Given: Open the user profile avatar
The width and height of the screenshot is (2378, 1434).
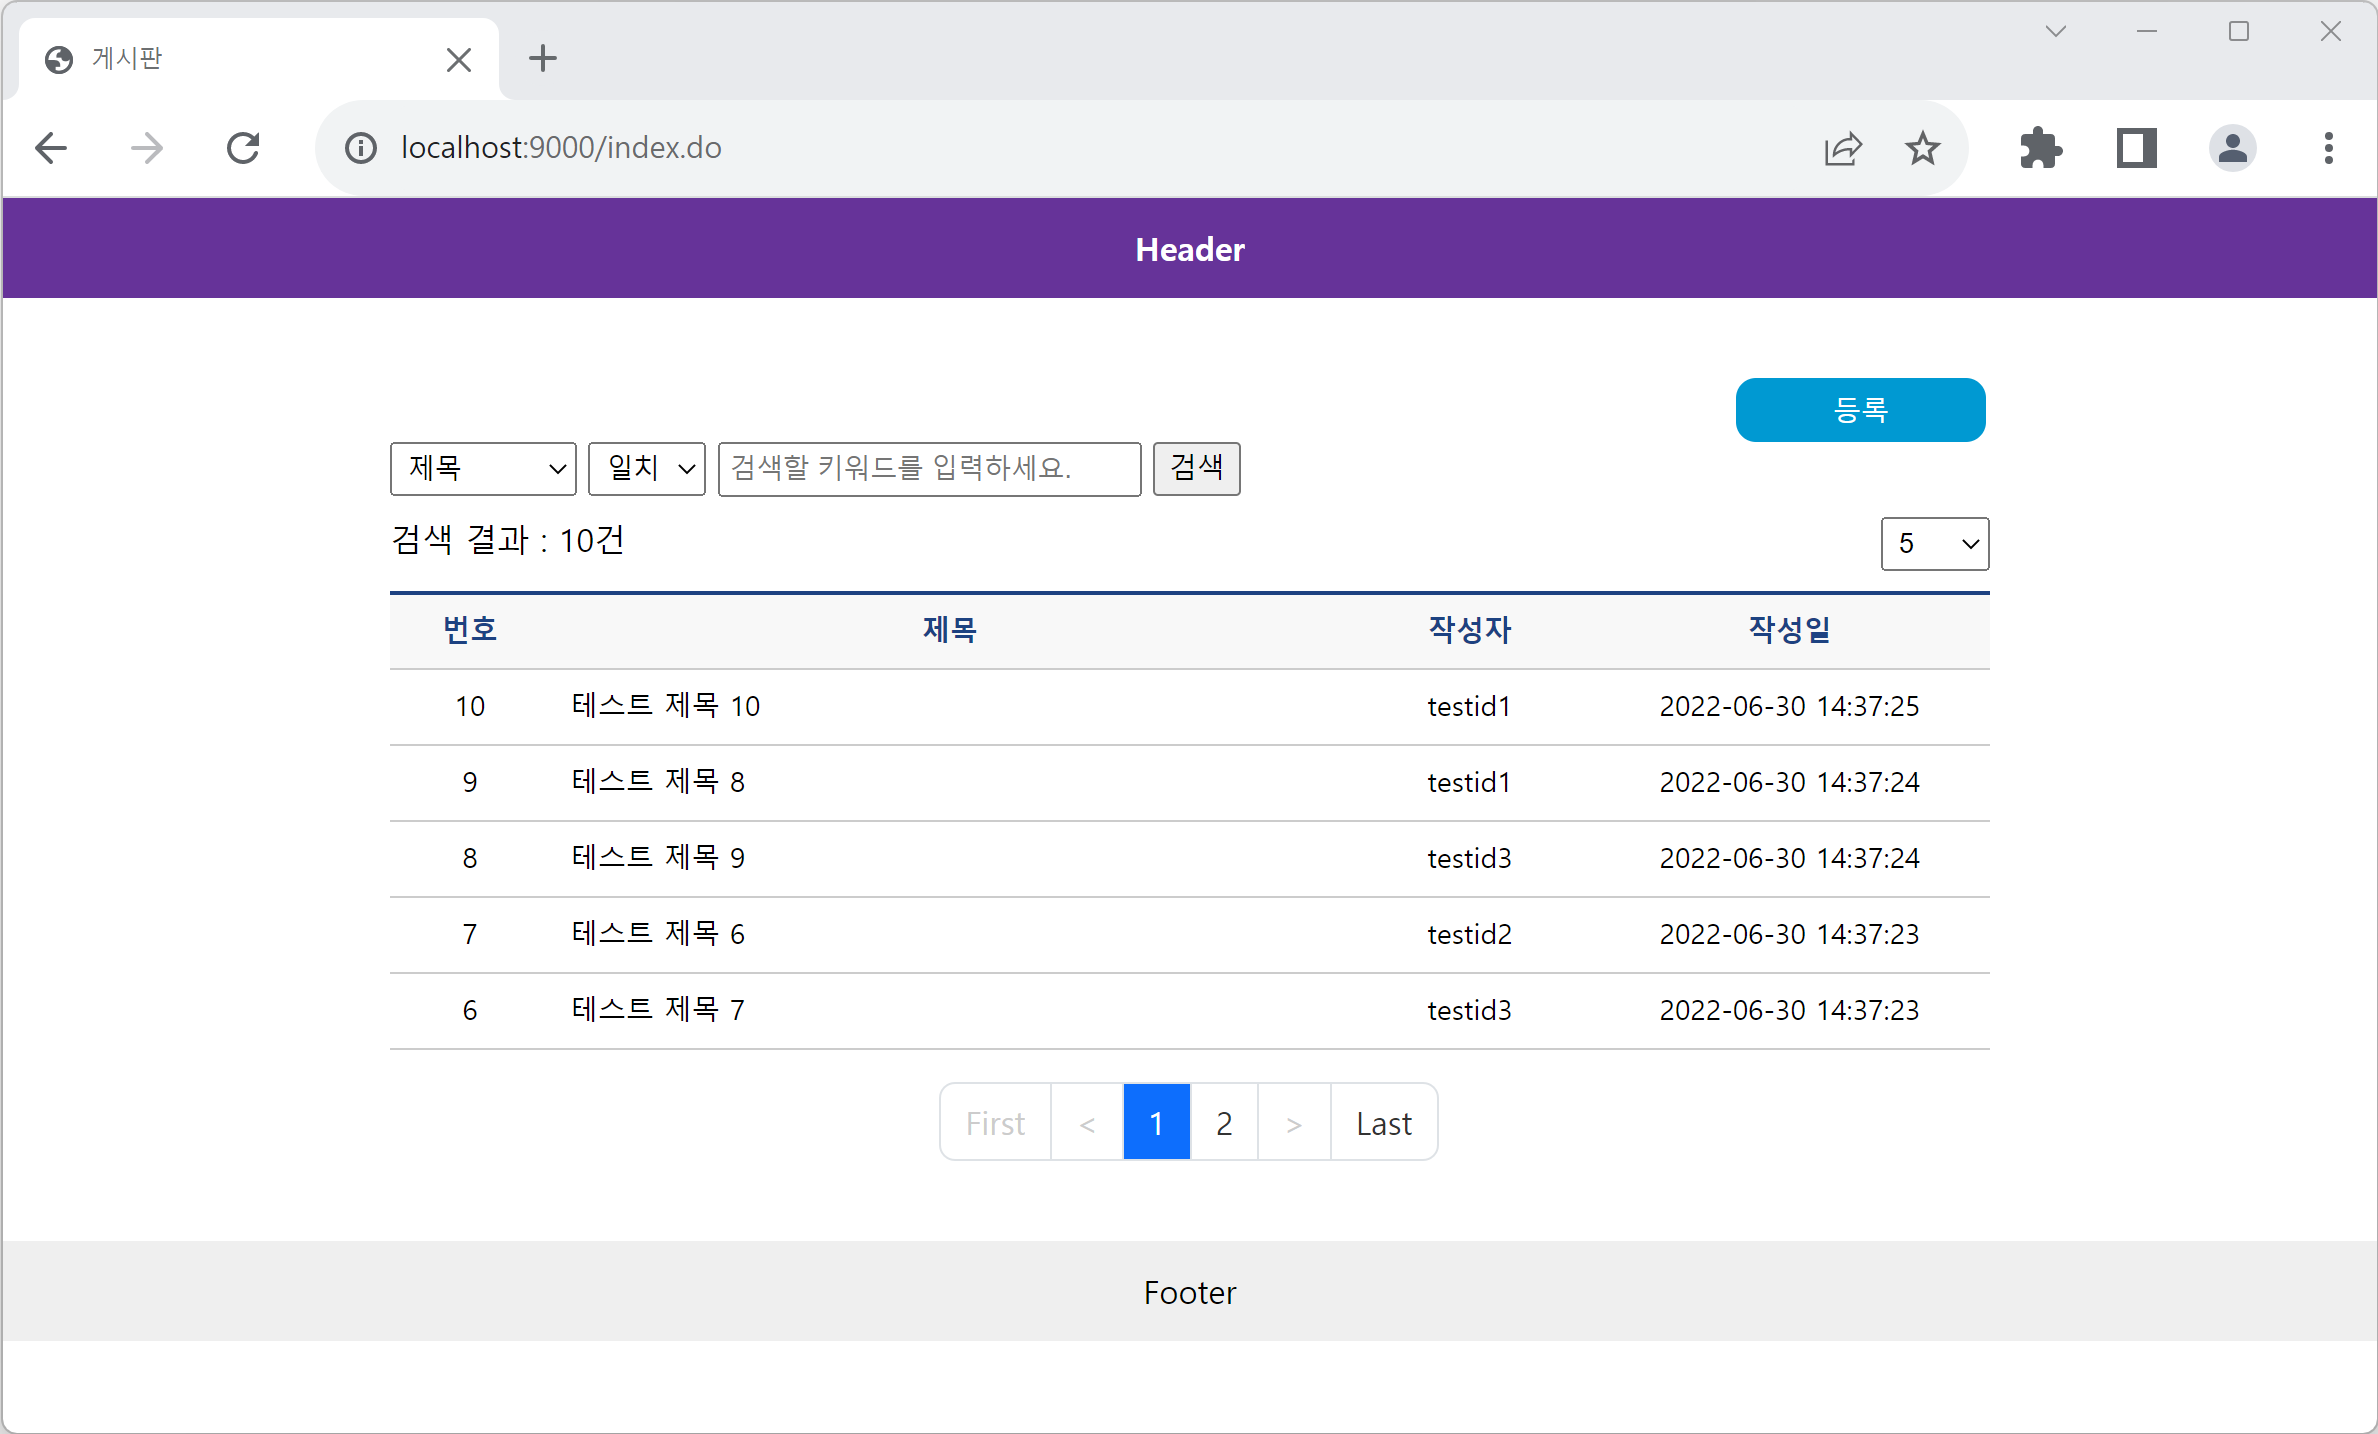Looking at the screenshot, I should [x=2232, y=148].
